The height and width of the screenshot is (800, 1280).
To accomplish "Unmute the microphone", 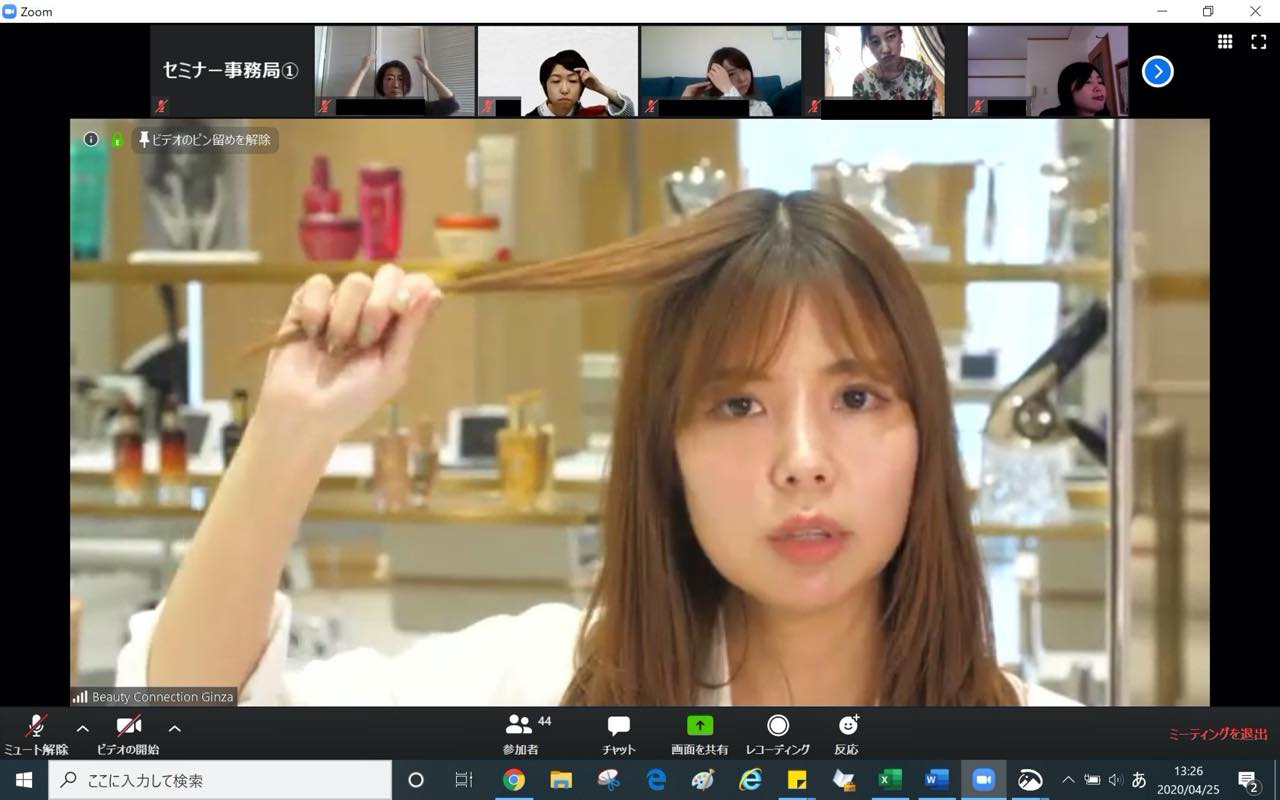I will tap(36, 727).
